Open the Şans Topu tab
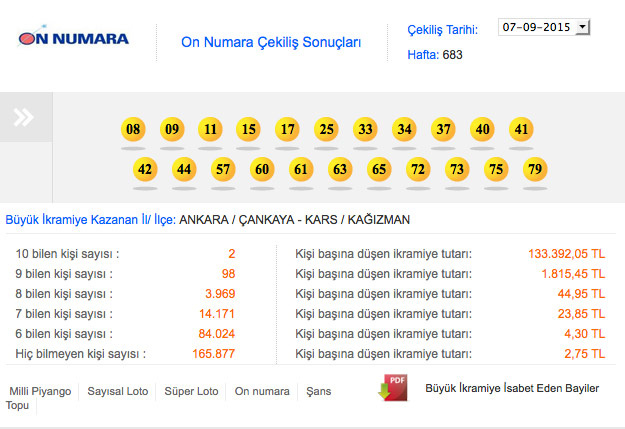Viewport: 625px width, 429px height. (318, 392)
